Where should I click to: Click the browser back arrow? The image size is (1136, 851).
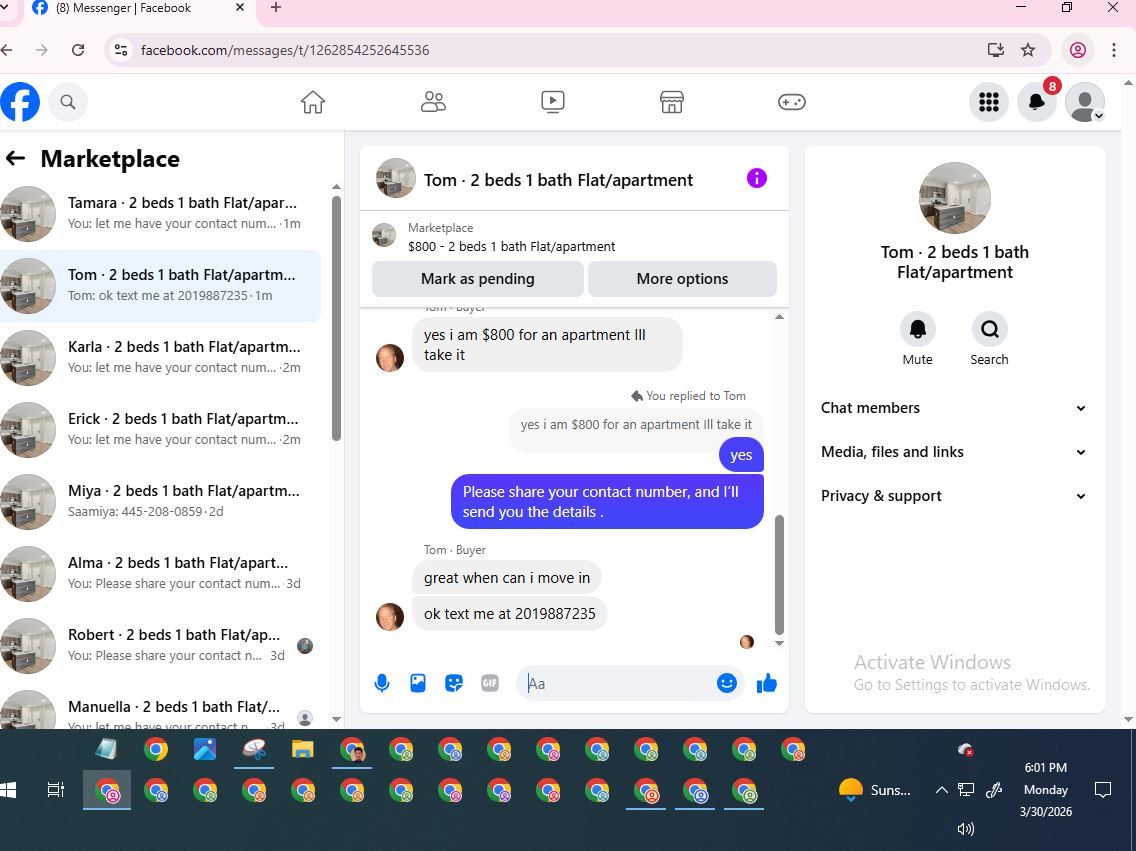click(7, 50)
